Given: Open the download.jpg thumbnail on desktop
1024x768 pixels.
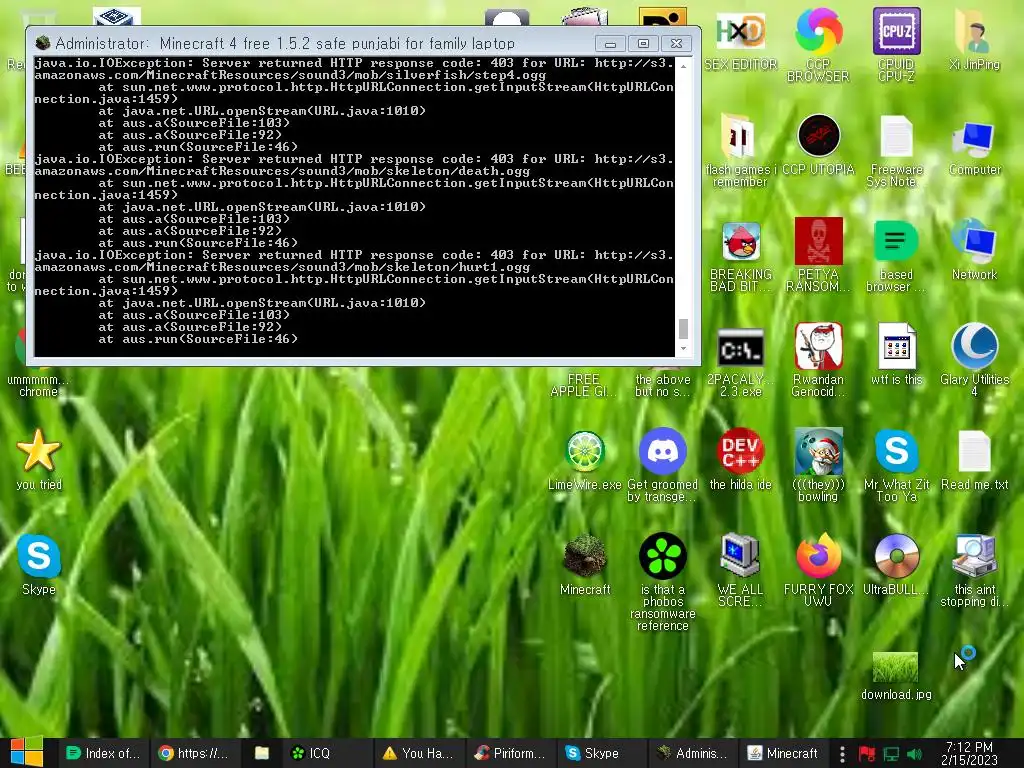Looking at the screenshot, I should (895, 667).
